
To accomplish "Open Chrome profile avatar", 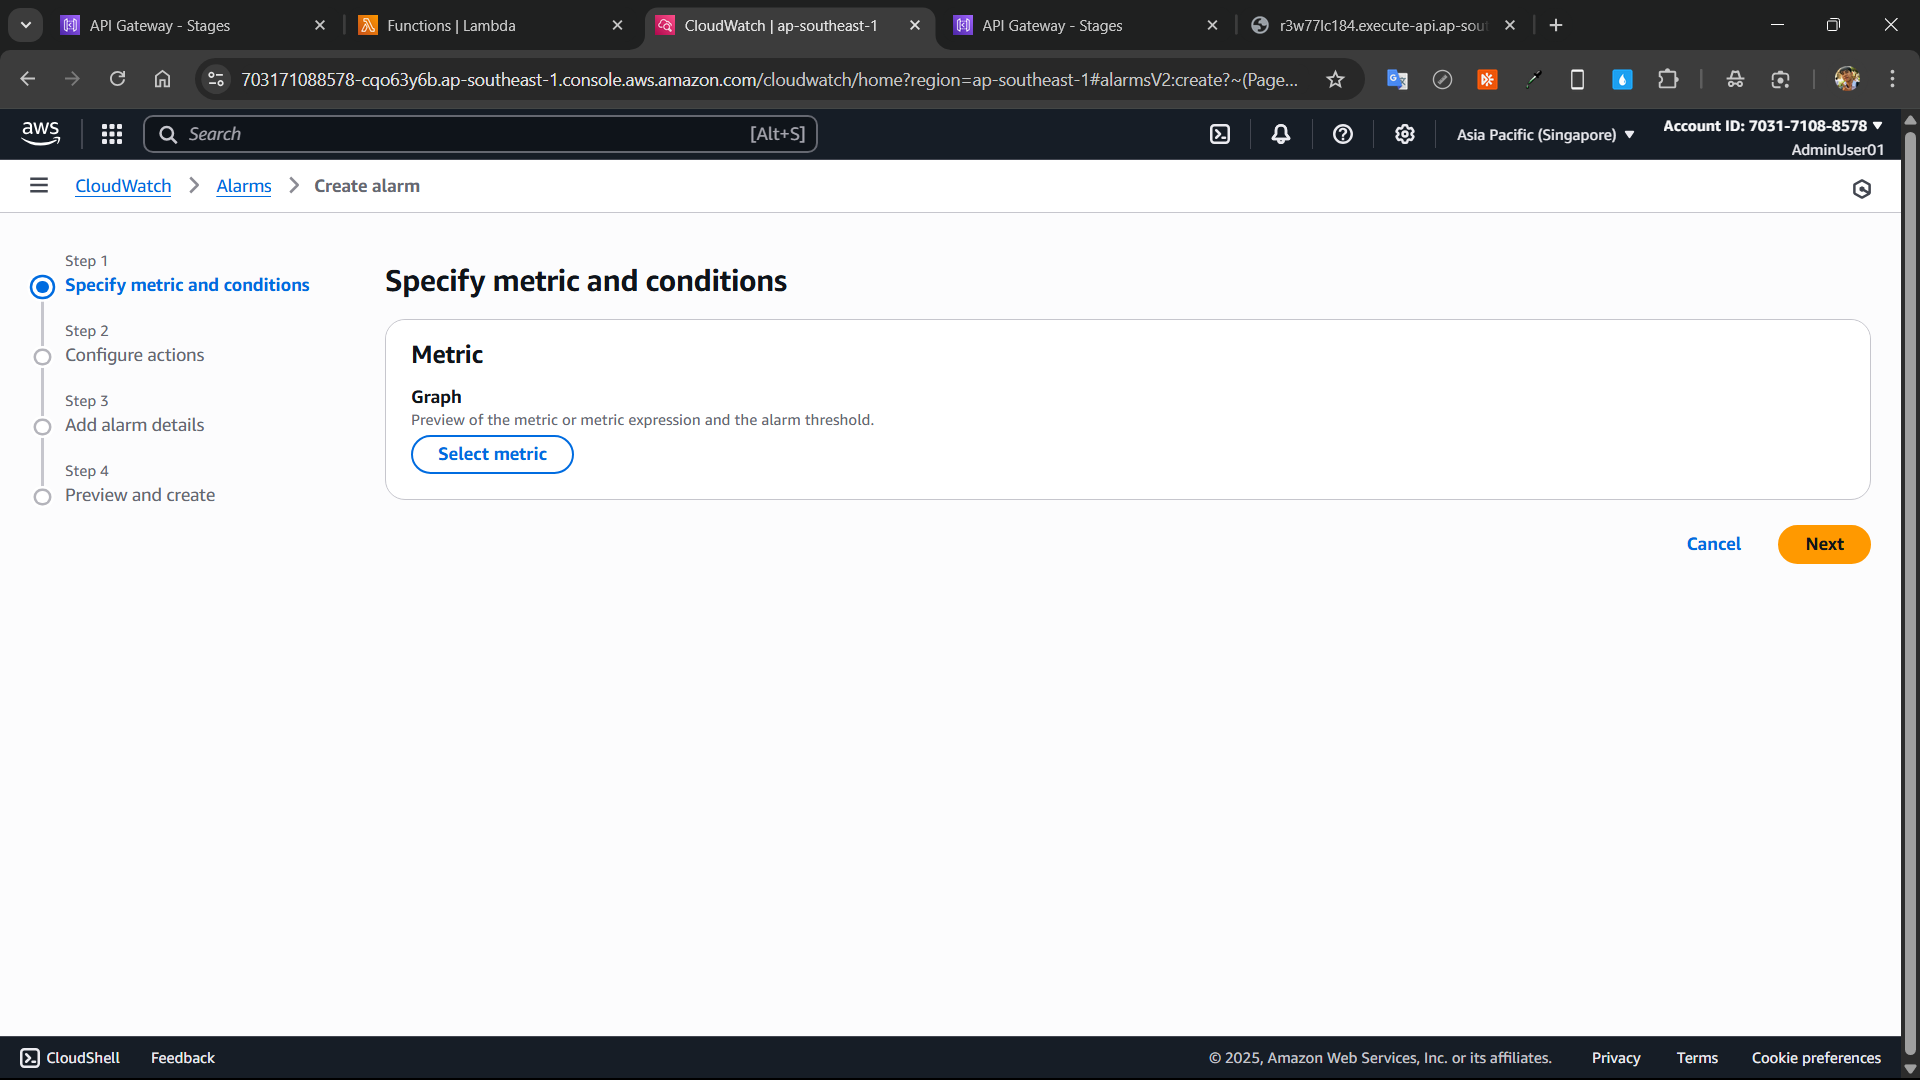I will pos(1847,79).
